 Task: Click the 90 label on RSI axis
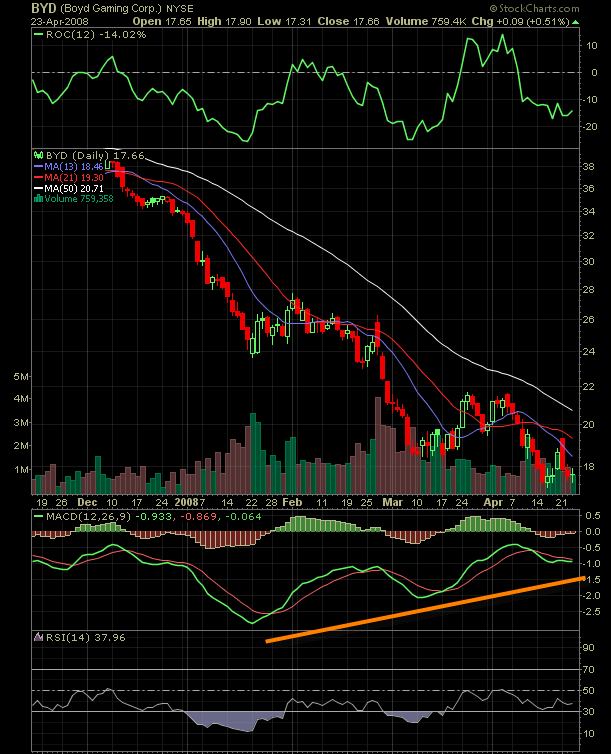[589, 648]
